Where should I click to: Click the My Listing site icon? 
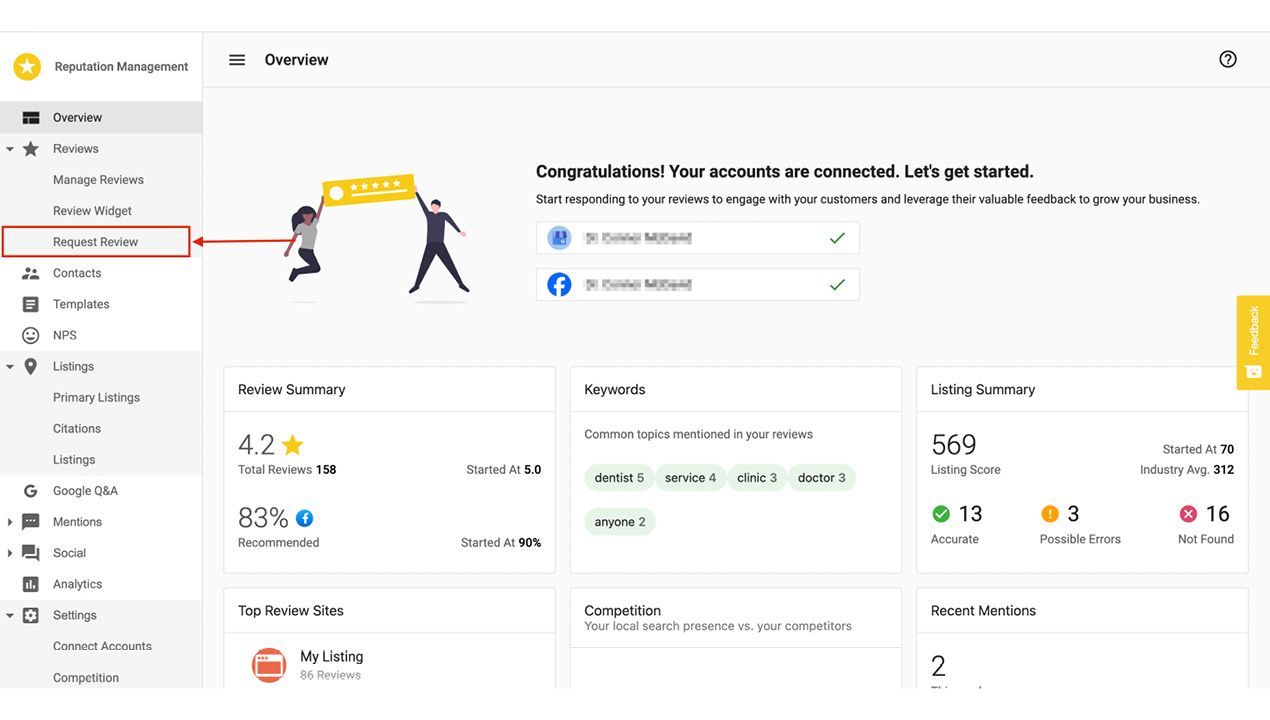269,665
